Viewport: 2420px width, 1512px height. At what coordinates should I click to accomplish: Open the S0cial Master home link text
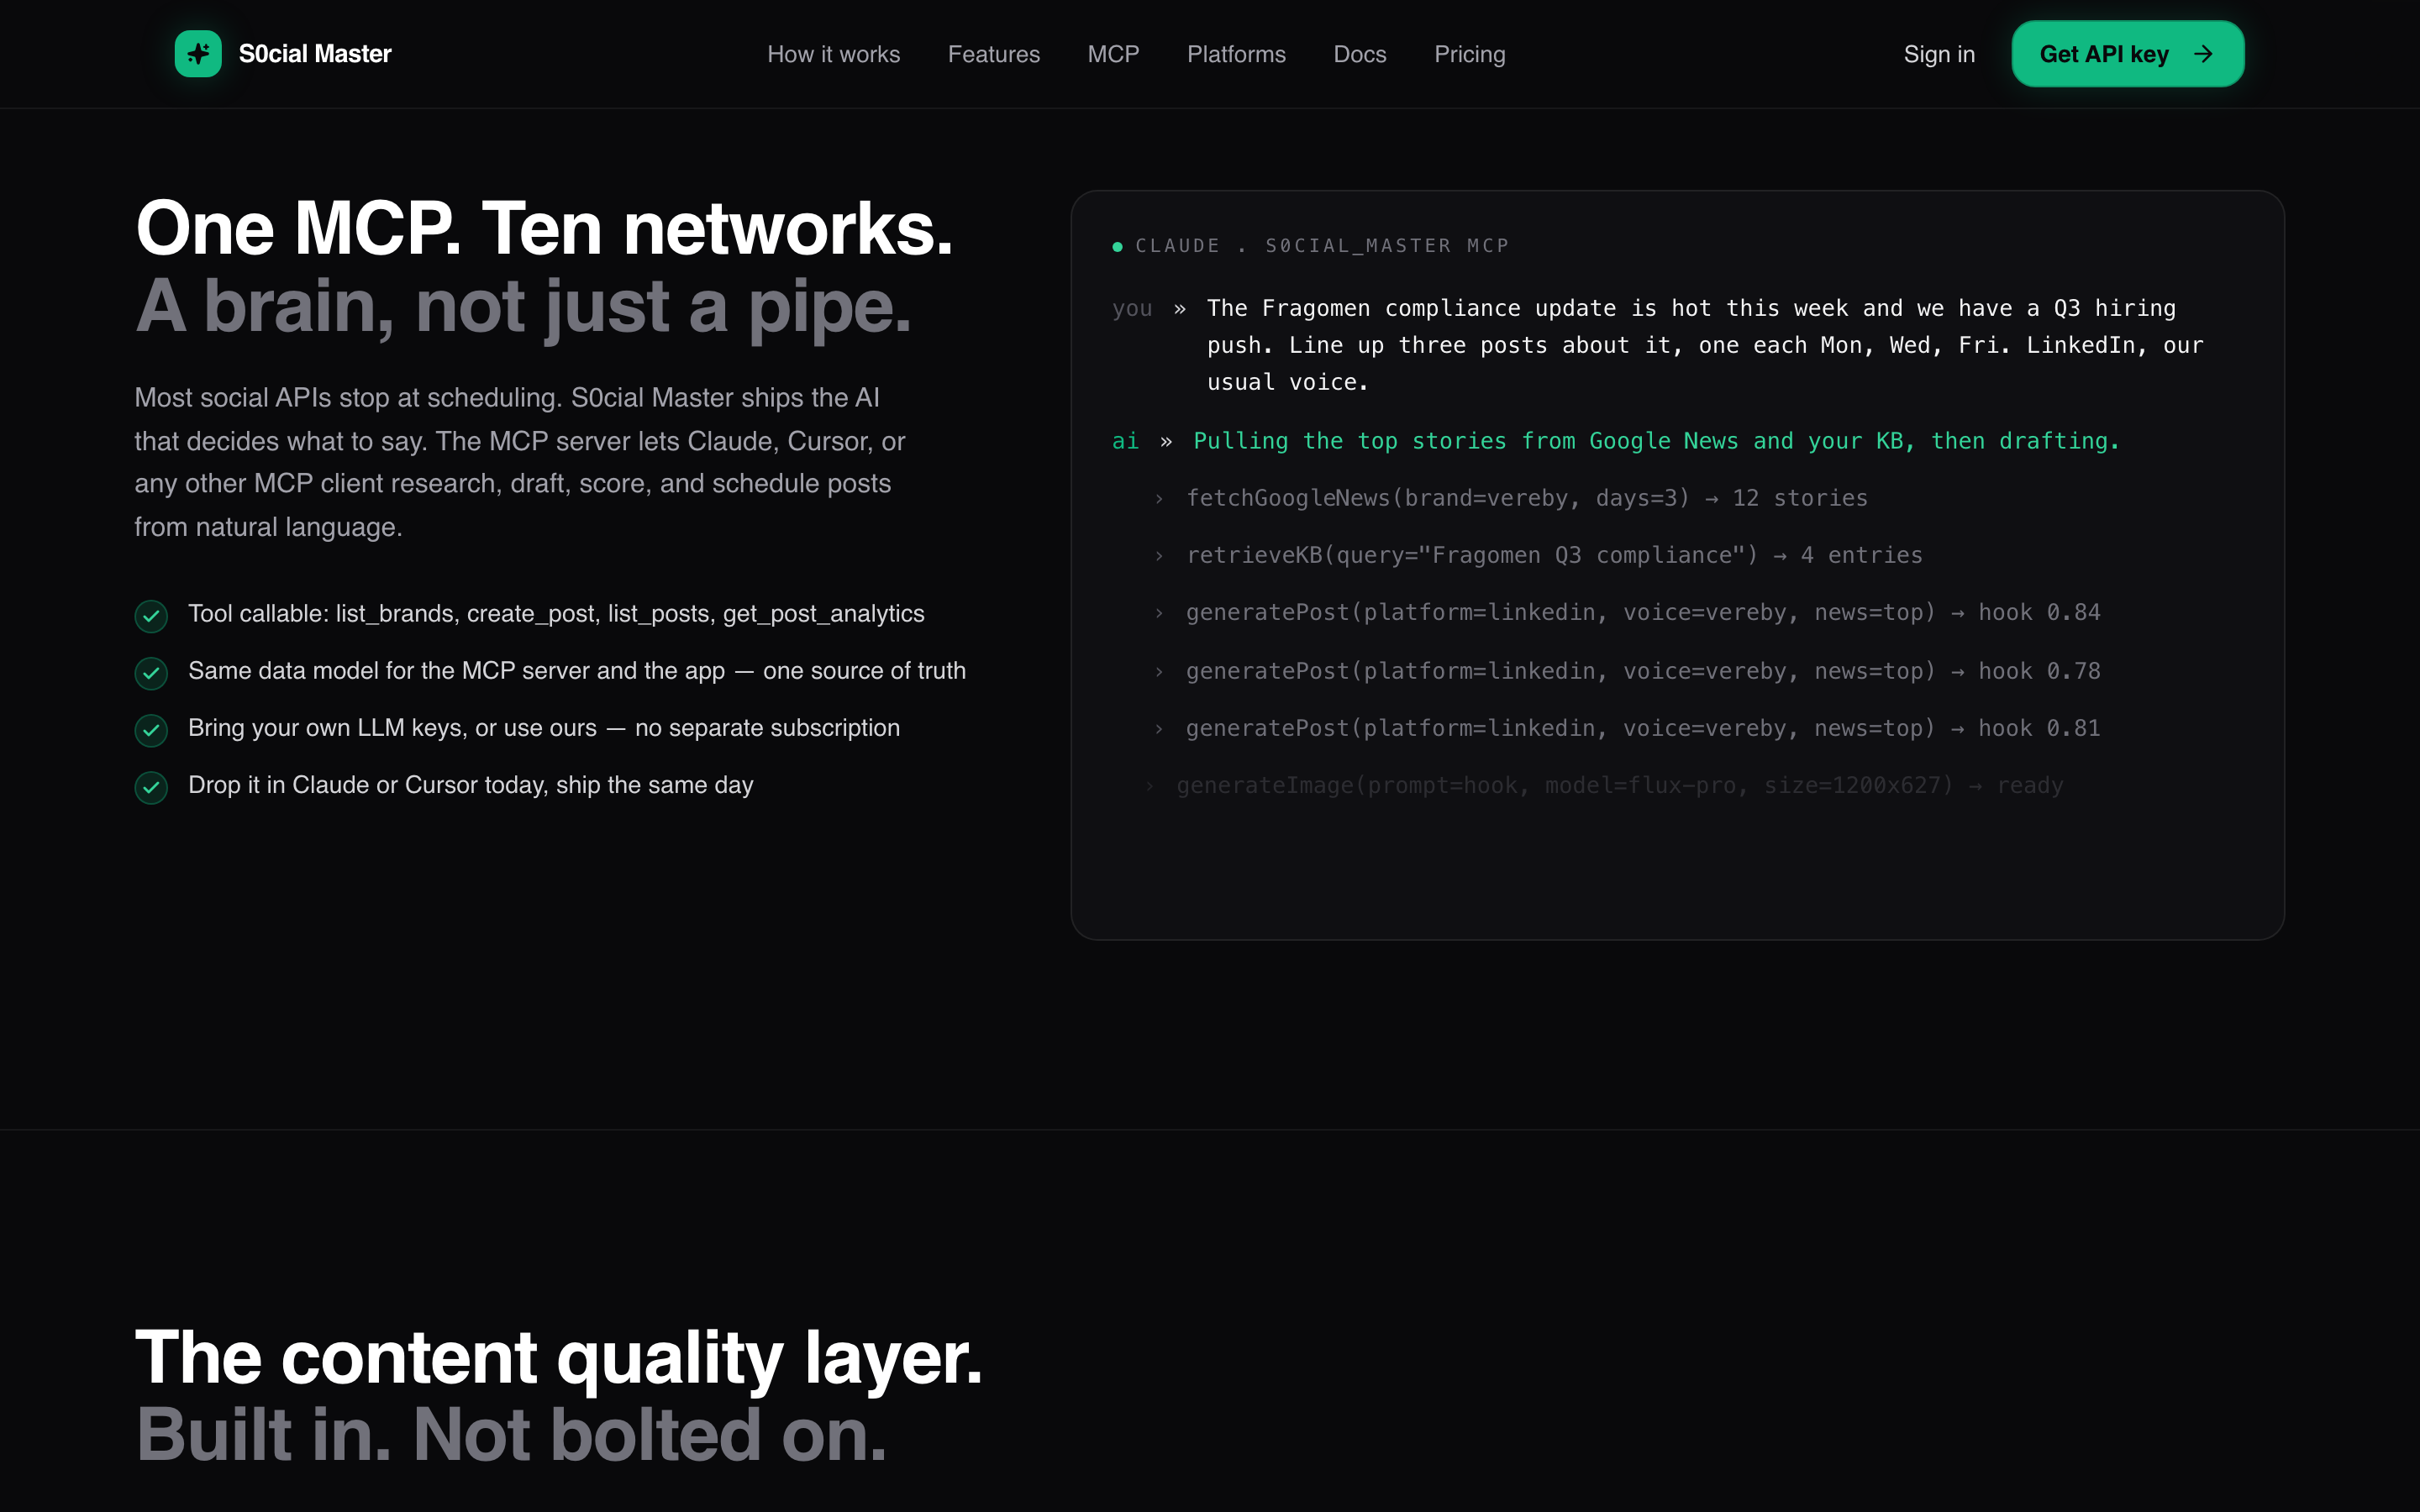coord(315,54)
